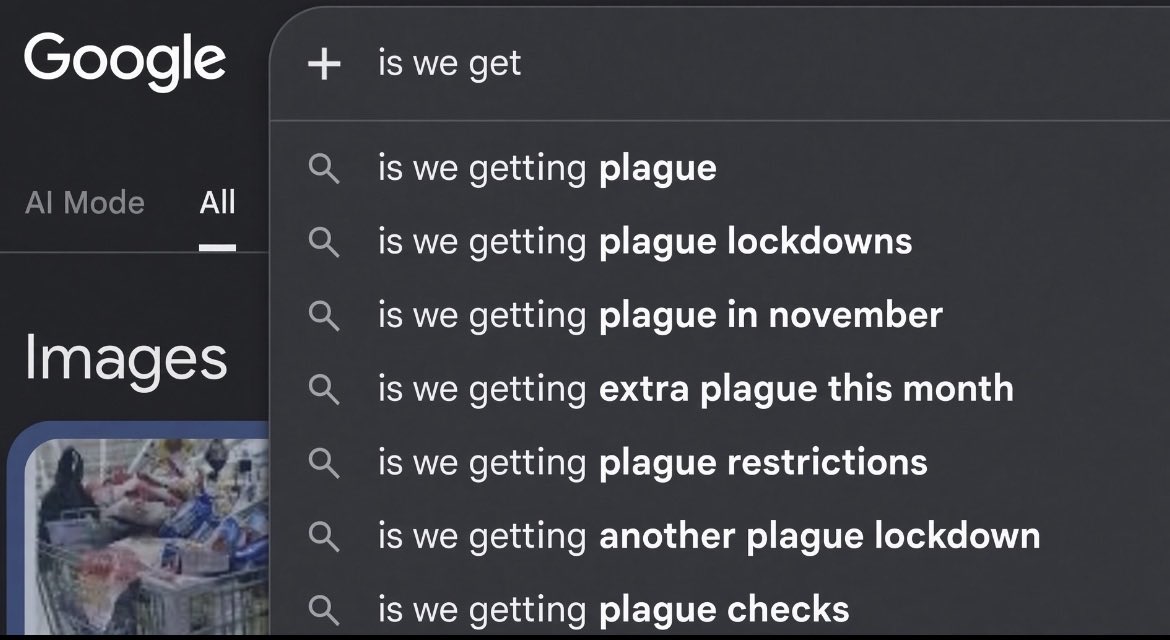Click the plus icon in search box

(x=324, y=64)
